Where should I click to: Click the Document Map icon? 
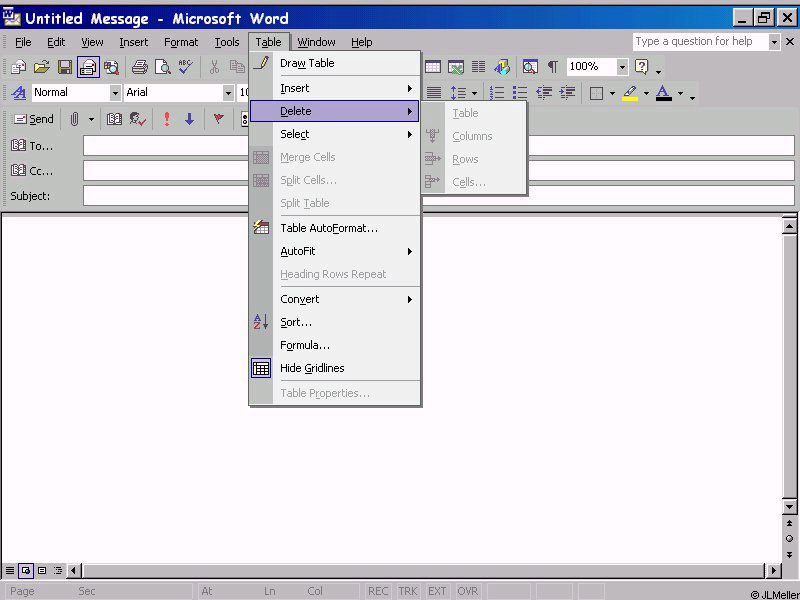pyautogui.click(x=530, y=67)
